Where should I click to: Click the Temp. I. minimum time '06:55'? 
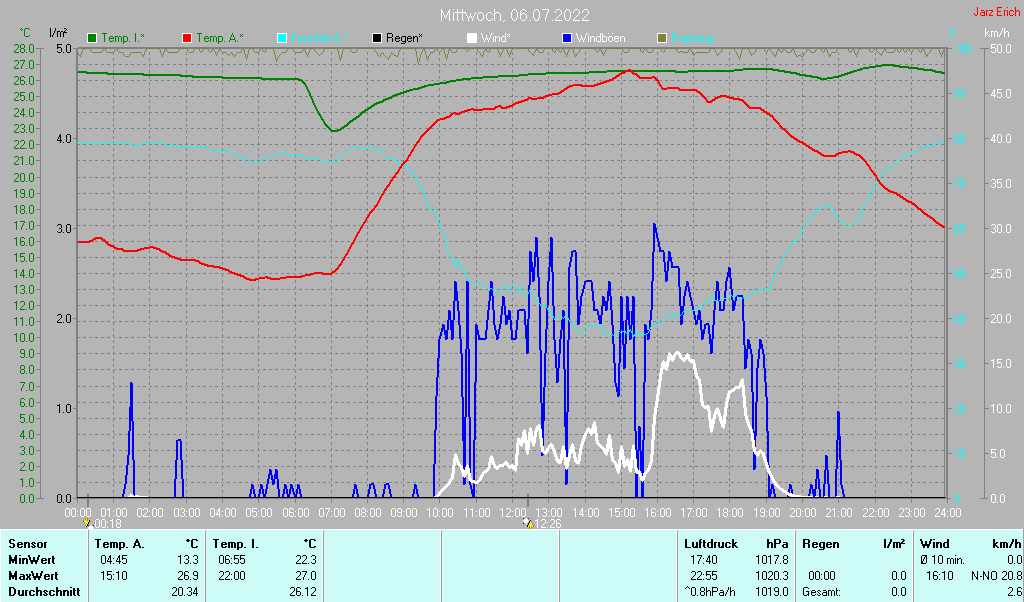(231, 560)
